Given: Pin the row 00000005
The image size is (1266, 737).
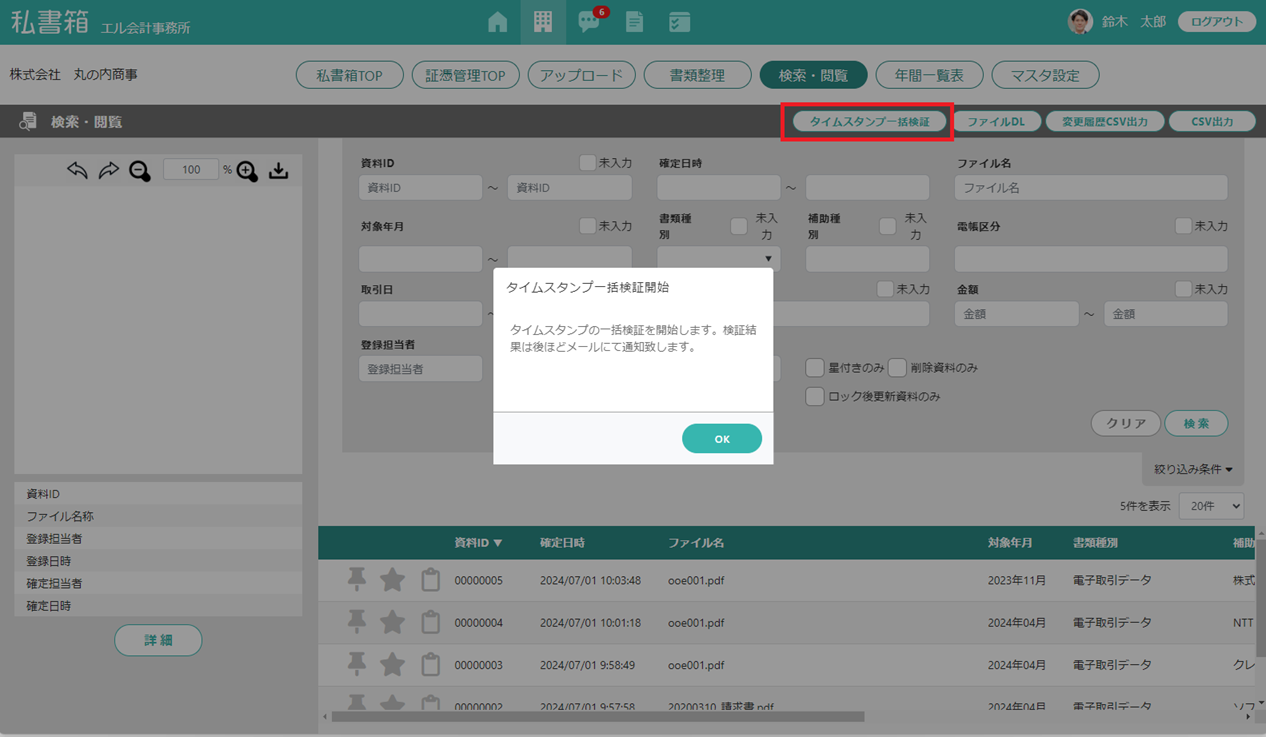Looking at the screenshot, I should coord(356,579).
